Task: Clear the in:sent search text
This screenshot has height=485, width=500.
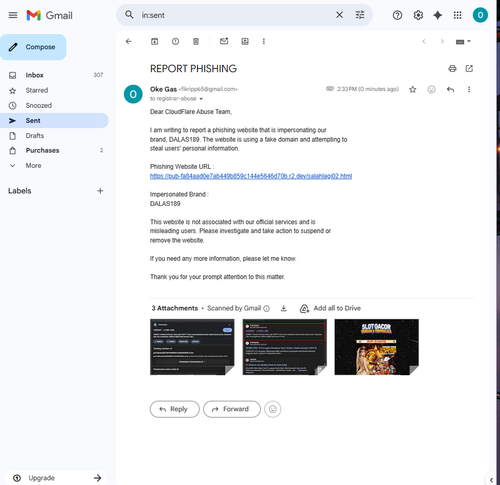Action: click(x=339, y=15)
